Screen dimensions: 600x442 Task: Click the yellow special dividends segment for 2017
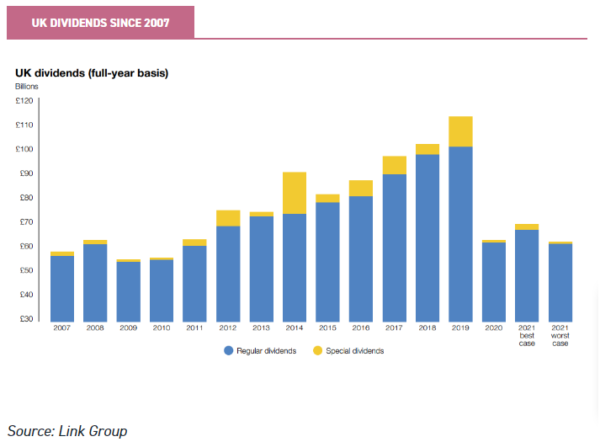click(395, 165)
